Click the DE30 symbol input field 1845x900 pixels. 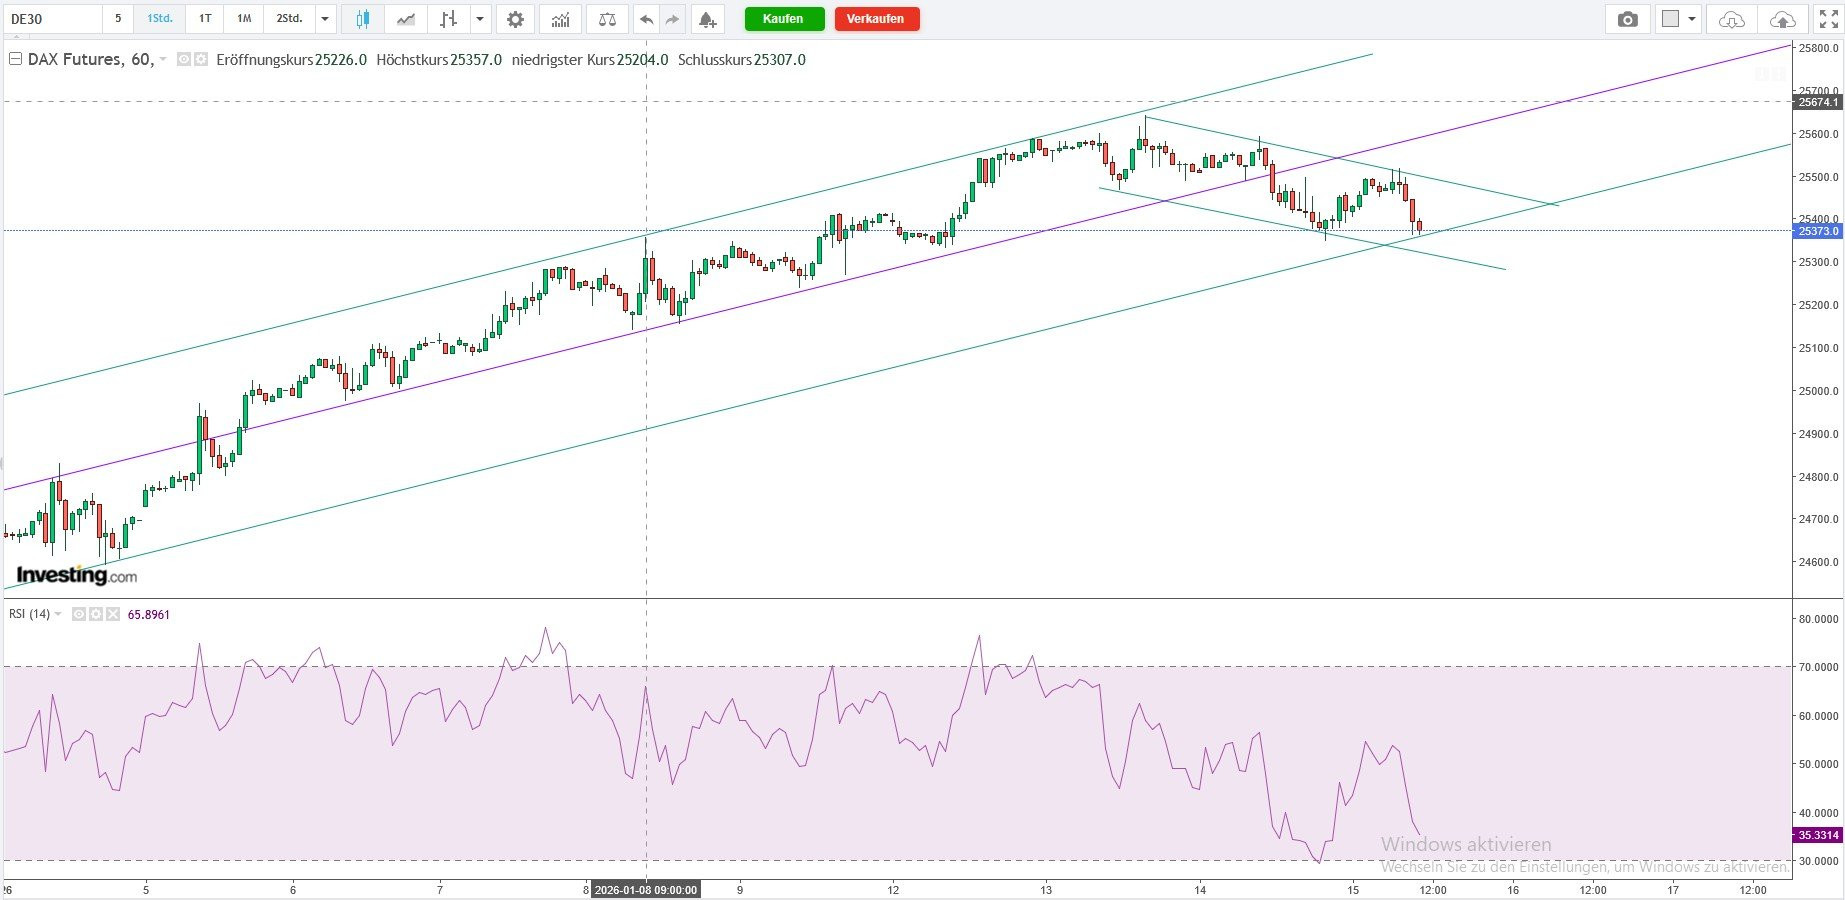(x=52, y=19)
